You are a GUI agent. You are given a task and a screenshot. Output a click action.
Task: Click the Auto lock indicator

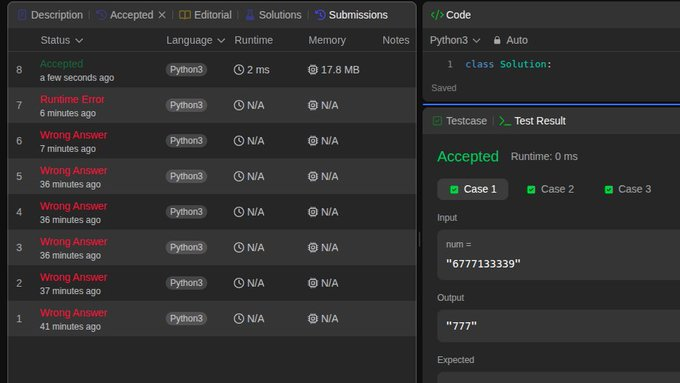click(x=510, y=40)
